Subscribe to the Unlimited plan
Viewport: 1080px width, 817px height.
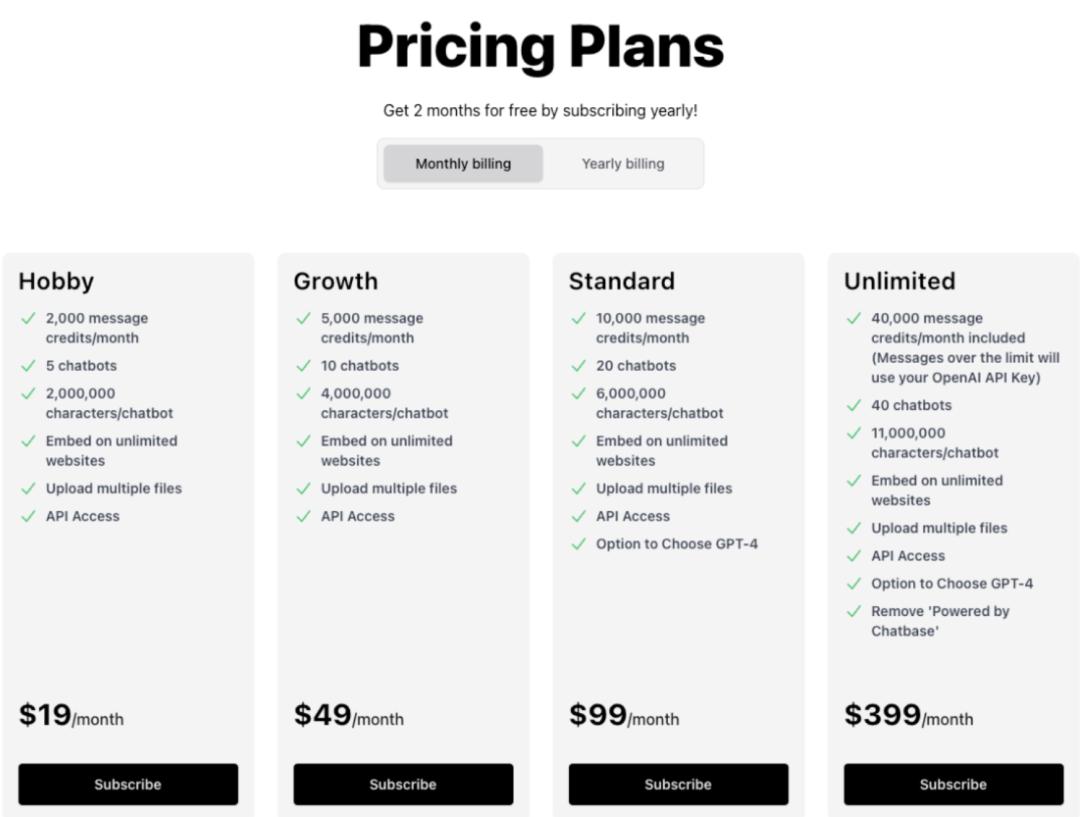953,785
